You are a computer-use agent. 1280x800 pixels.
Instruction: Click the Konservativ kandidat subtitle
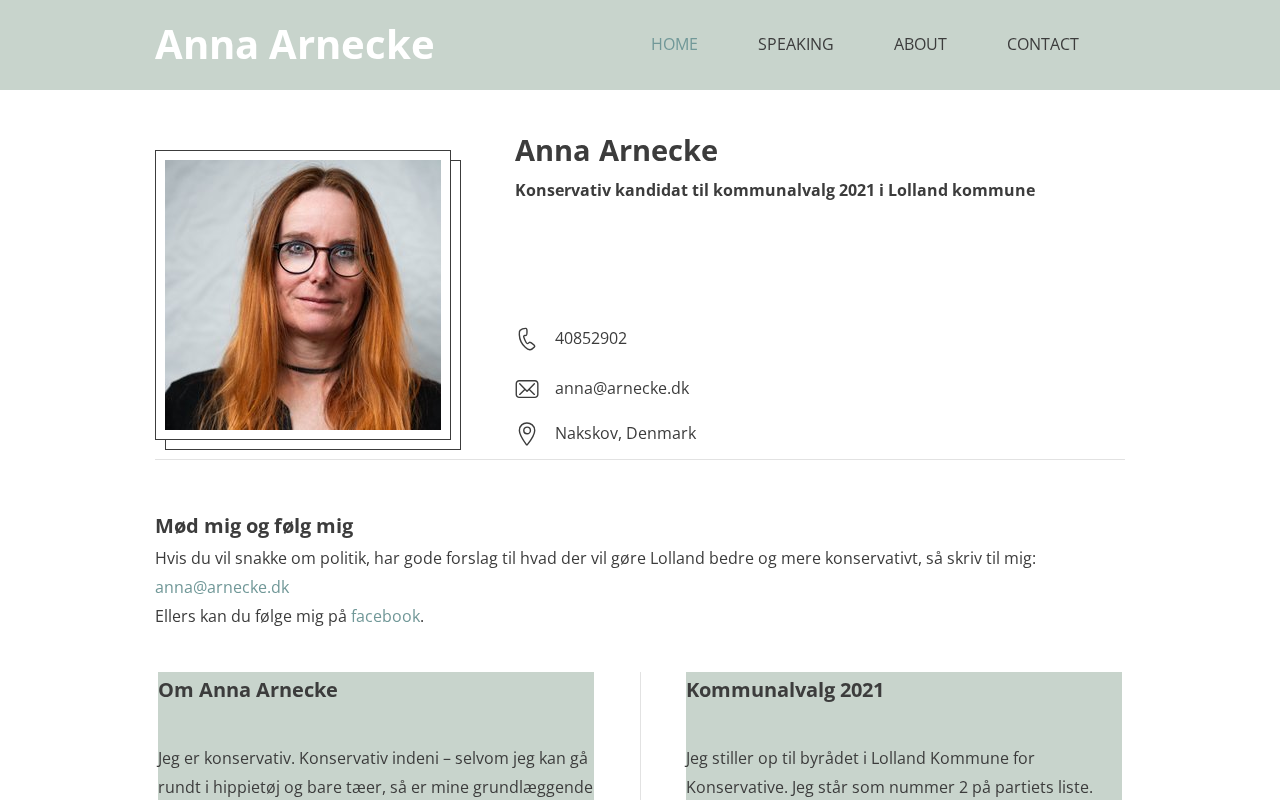coord(775,190)
